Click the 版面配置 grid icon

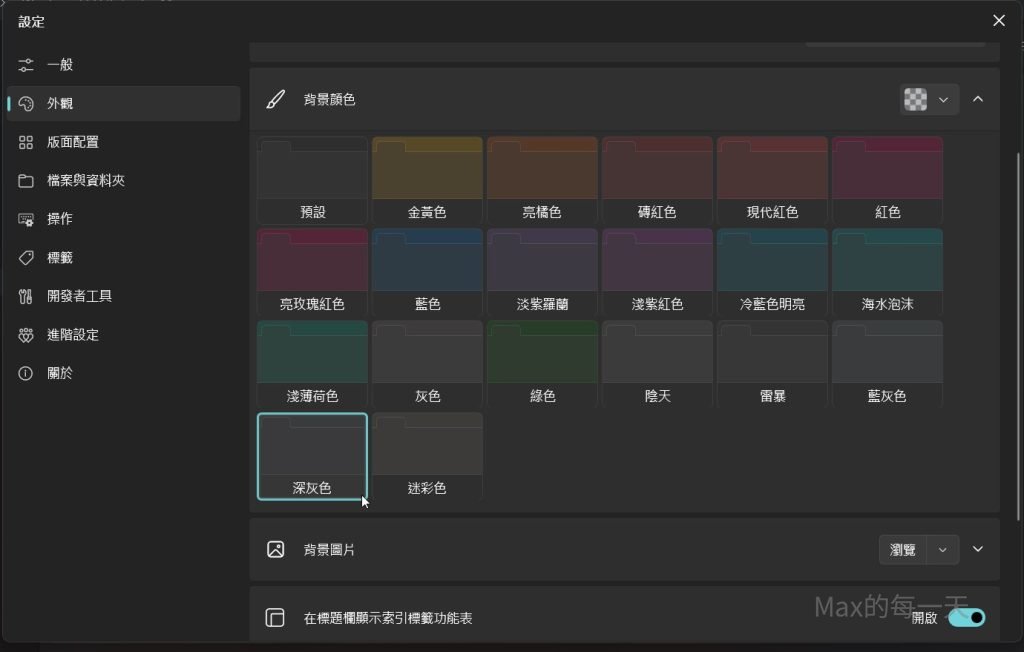coord(26,142)
